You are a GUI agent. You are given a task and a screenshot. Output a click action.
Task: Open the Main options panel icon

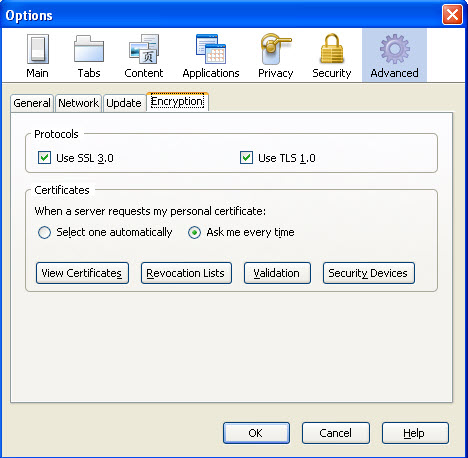38,49
